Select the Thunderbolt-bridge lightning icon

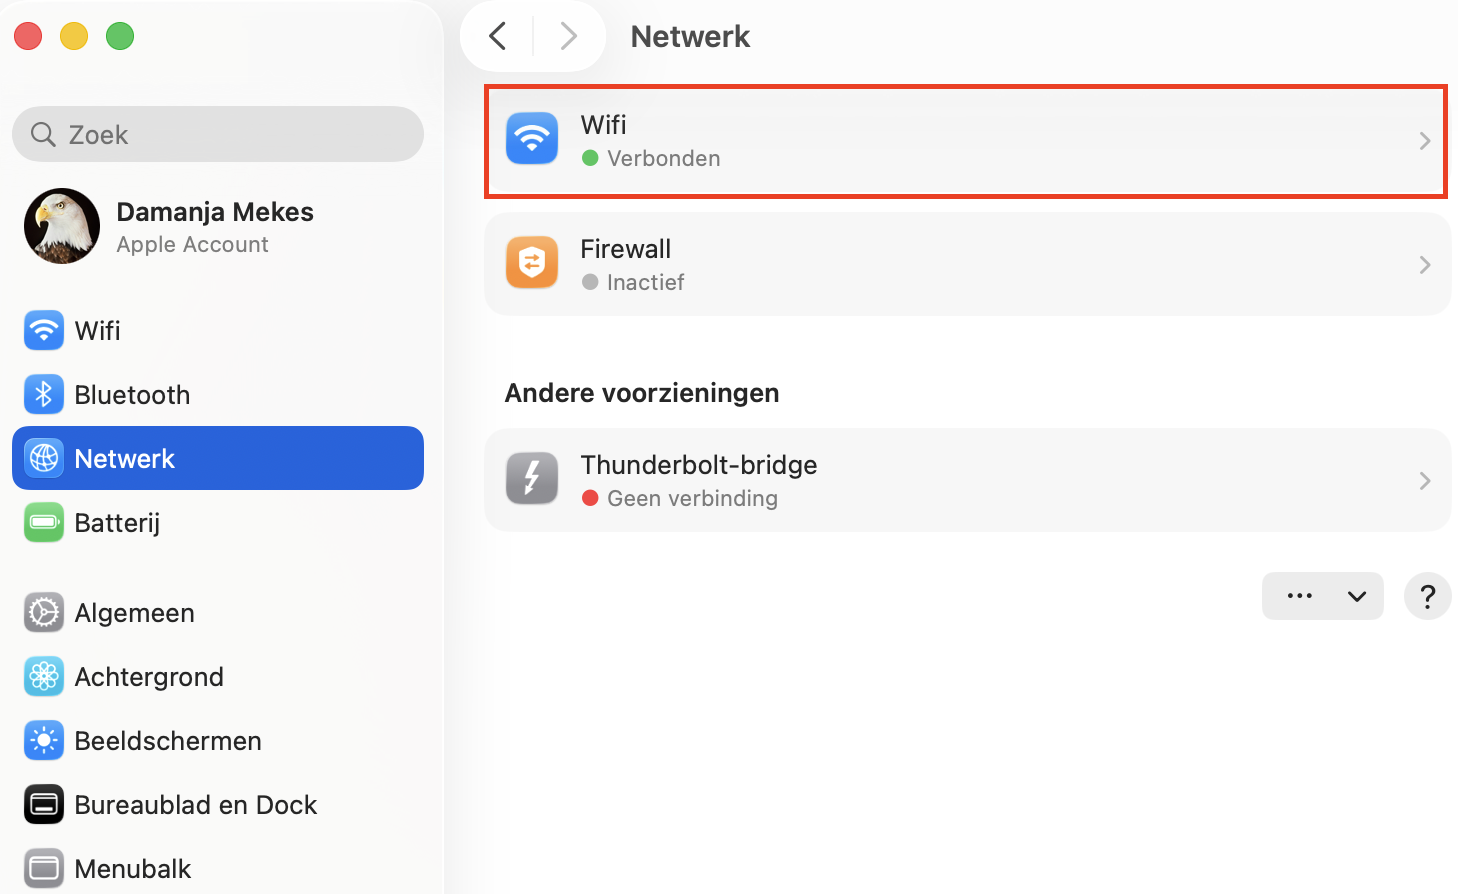(x=531, y=478)
